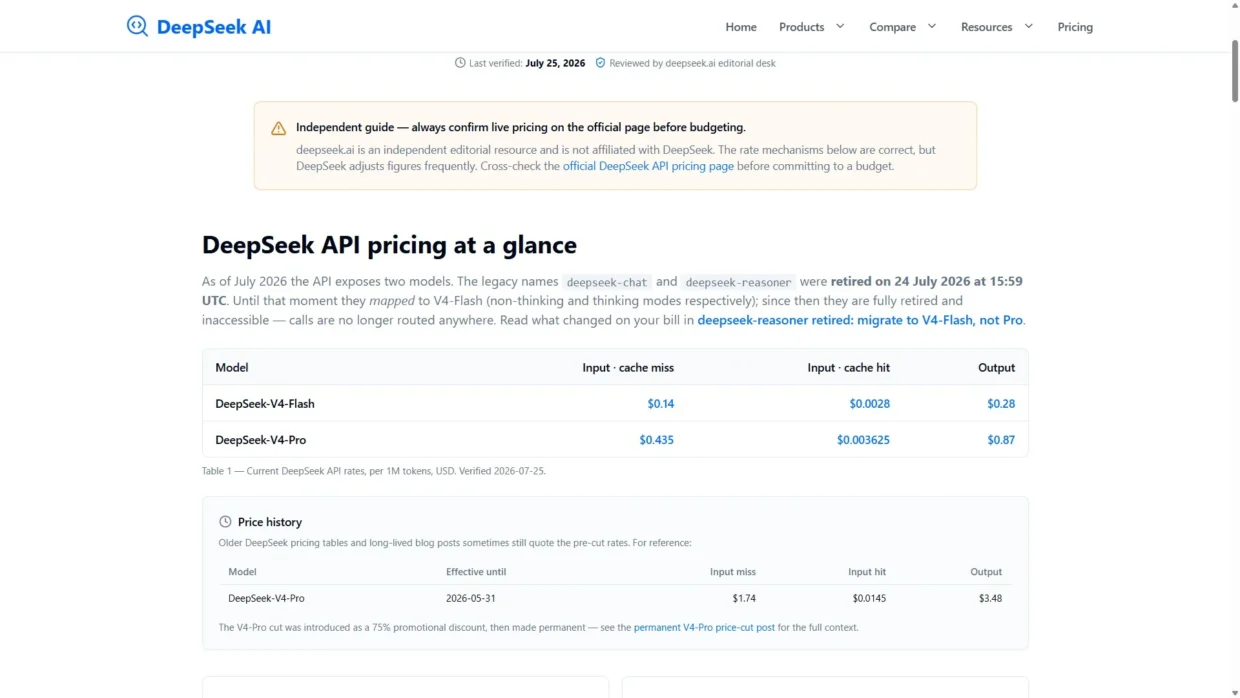Click DeepSeek-V4-Pro in price history table
The image size is (1240, 698).
pyautogui.click(x=266, y=598)
